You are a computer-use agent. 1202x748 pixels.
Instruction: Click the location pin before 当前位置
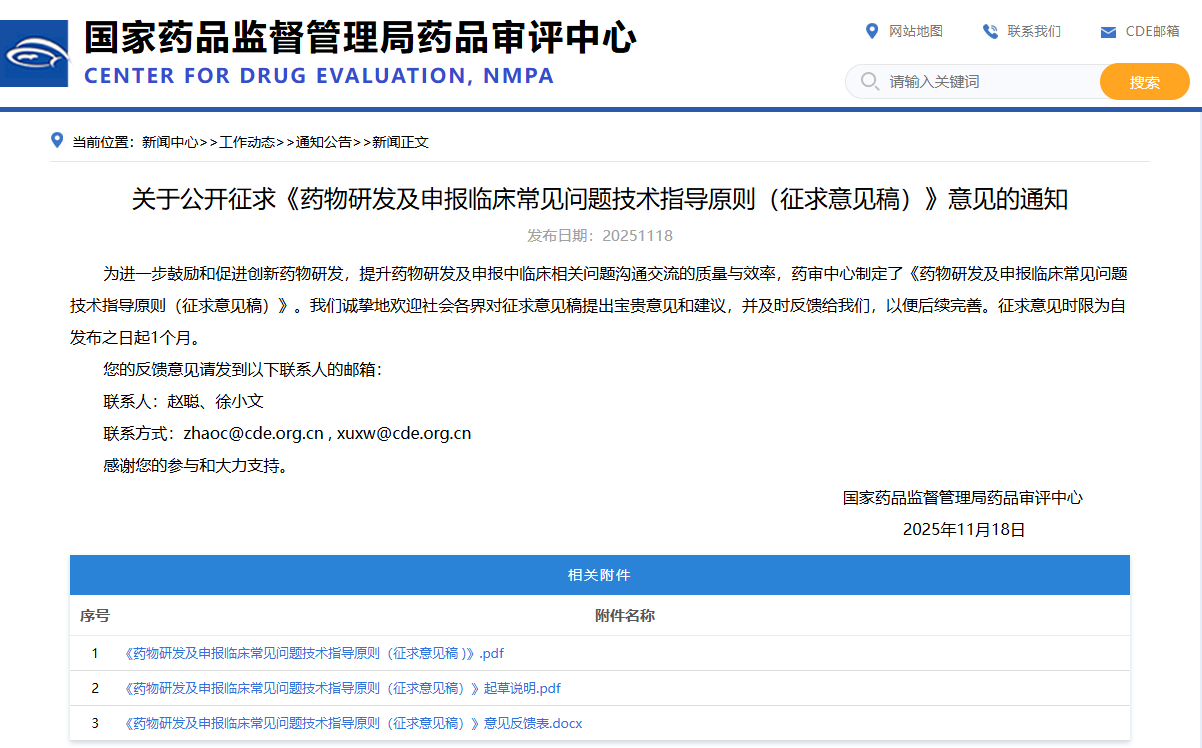coord(55,140)
